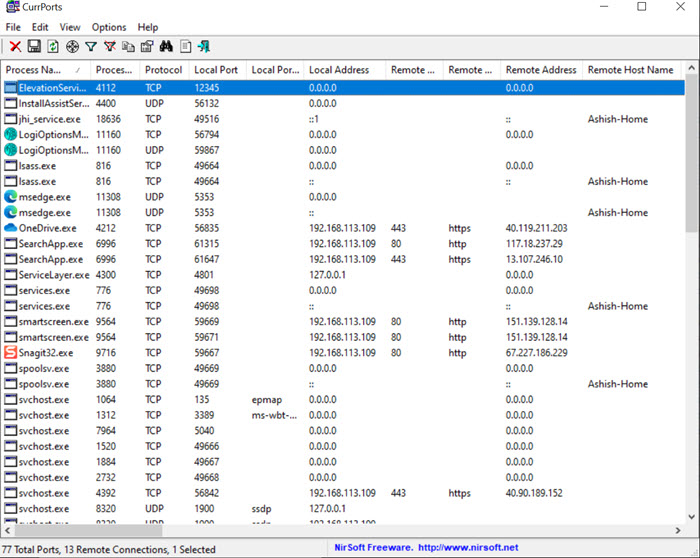Open the Options menu
Viewport: 700px width, 558px height.
point(109,27)
